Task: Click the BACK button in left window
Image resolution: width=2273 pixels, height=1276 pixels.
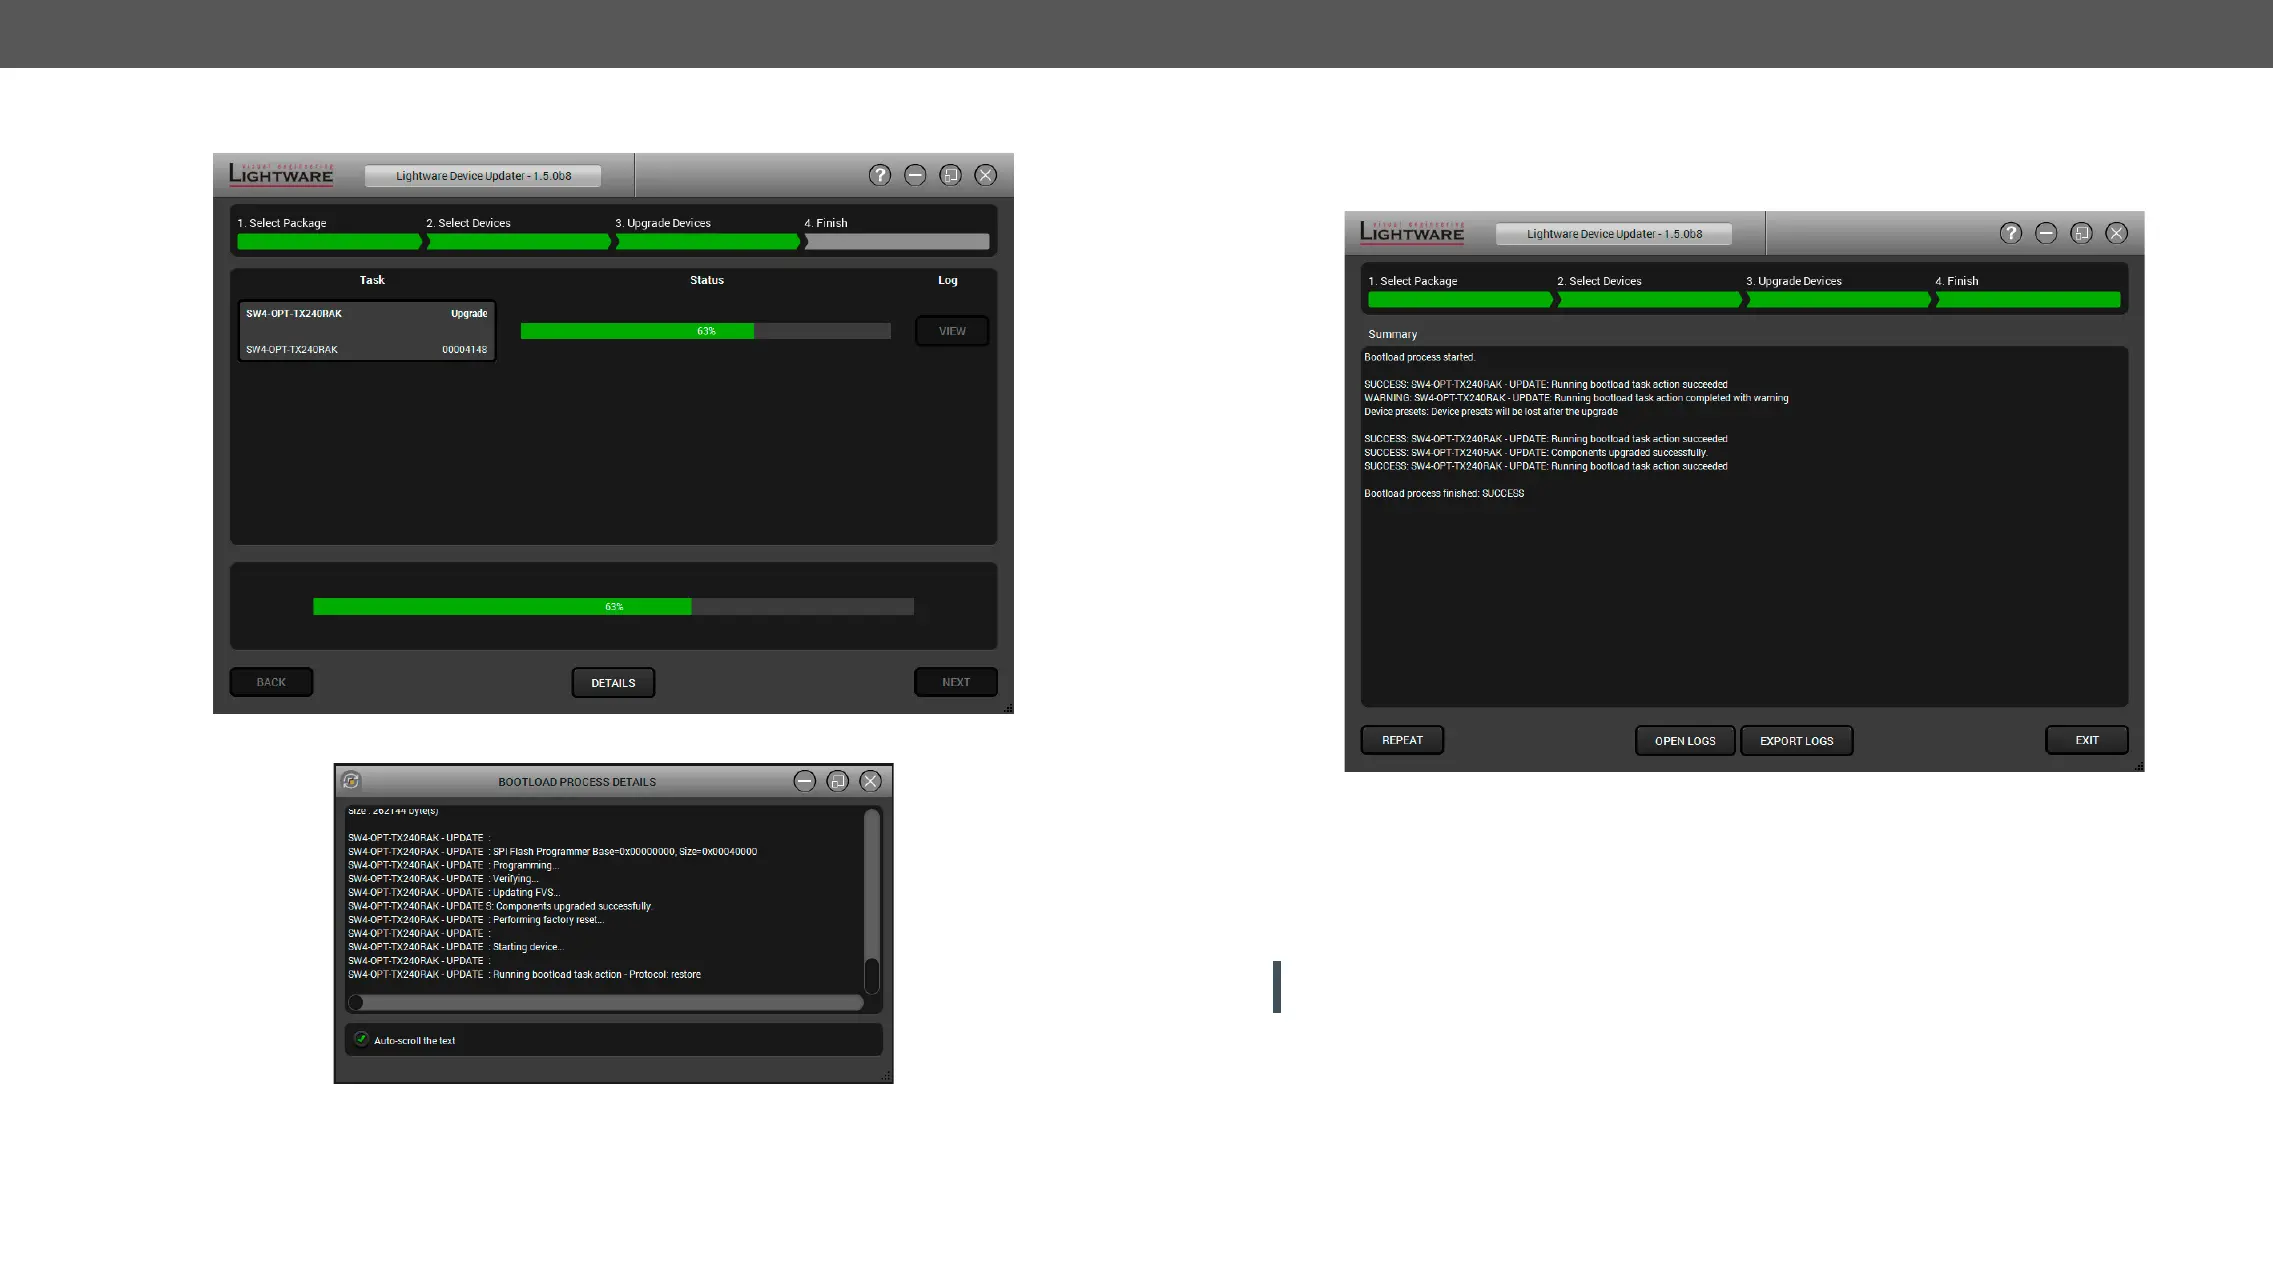Action: click(271, 682)
